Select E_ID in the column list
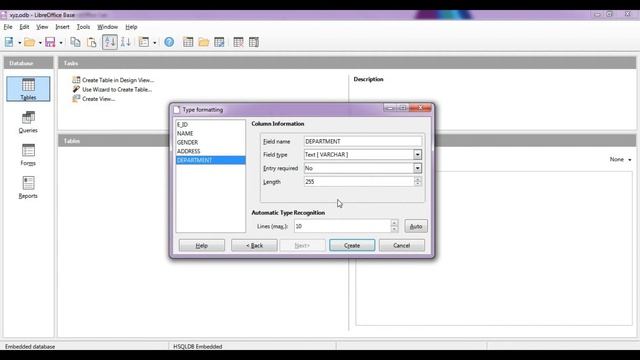 (211, 124)
